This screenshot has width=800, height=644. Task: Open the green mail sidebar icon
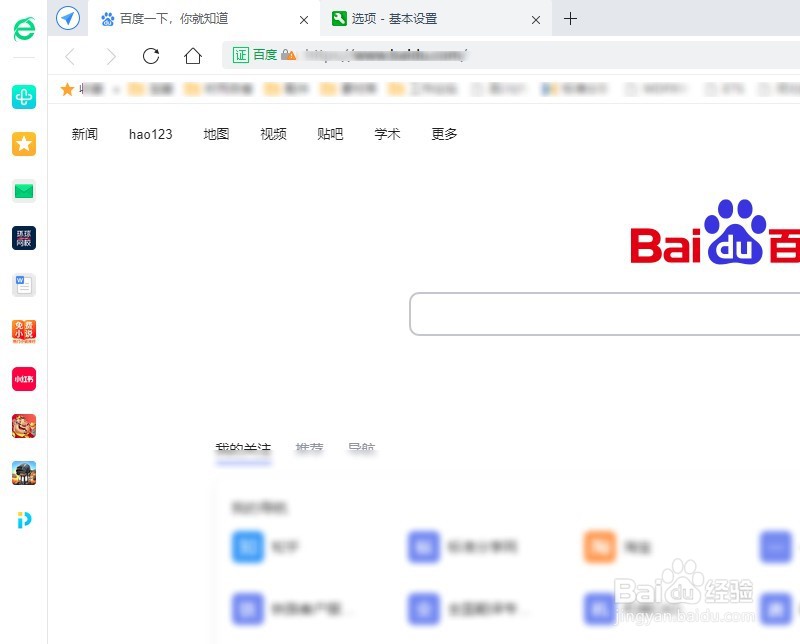point(24,191)
